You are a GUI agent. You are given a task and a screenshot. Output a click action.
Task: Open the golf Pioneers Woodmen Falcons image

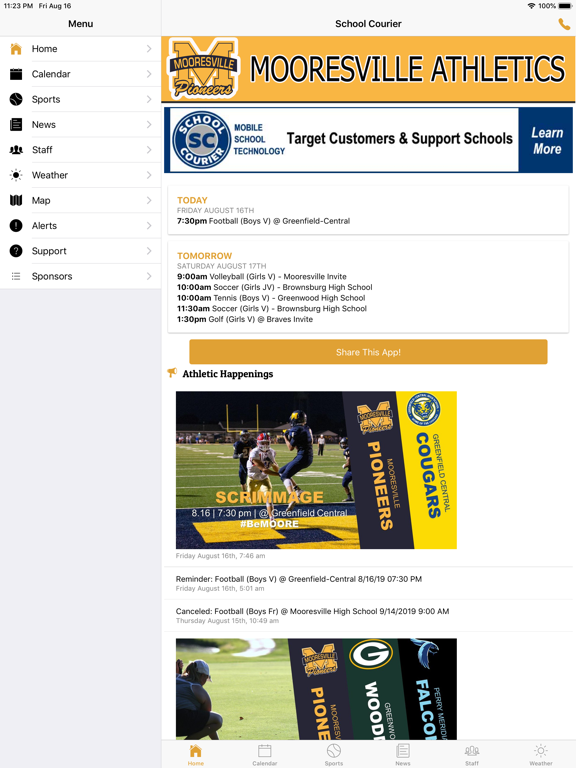(x=316, y=689)
